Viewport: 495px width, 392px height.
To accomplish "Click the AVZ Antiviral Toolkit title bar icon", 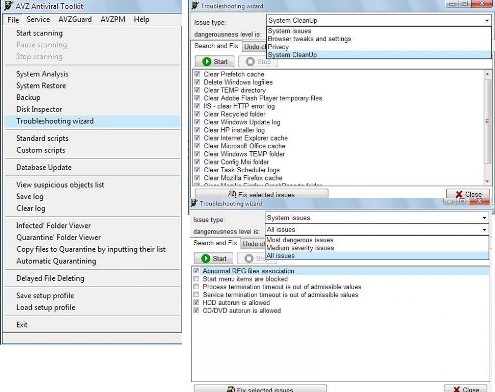I will point(8,5).
